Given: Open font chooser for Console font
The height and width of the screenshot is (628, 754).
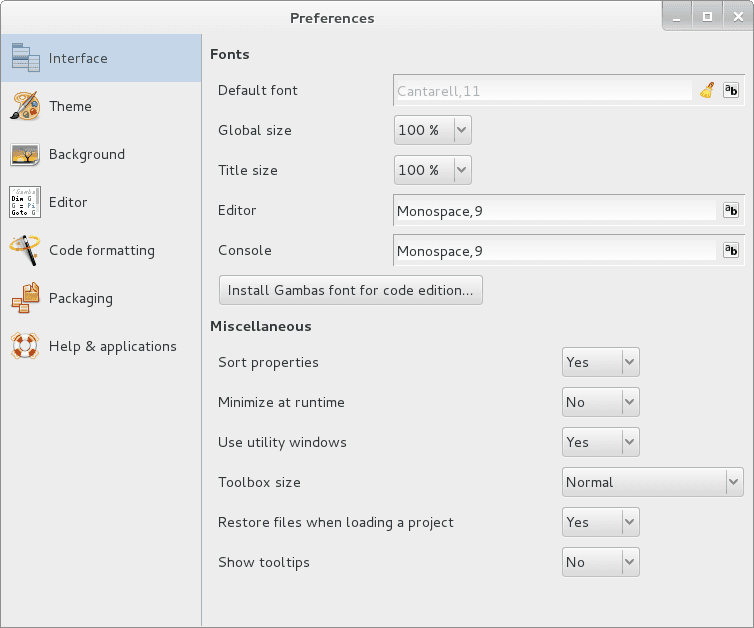Looking at the screenshot, I should coord(731,250).
